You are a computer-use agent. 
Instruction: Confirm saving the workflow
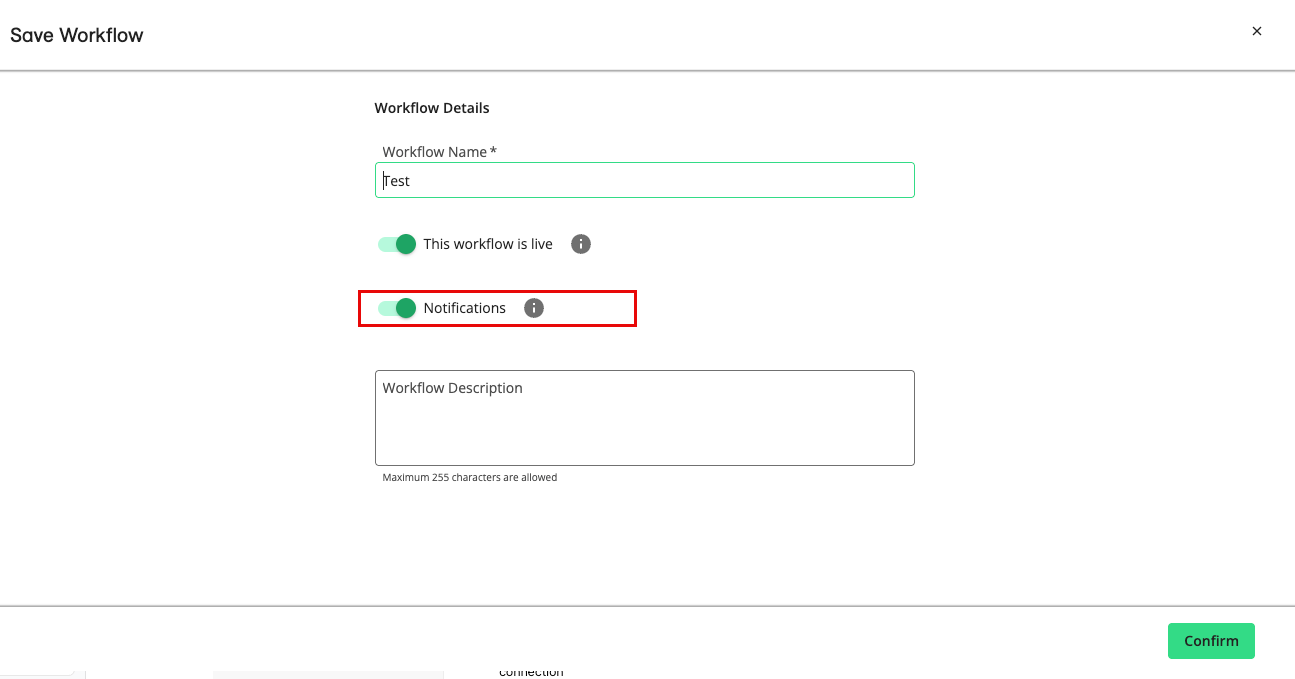1211,641
